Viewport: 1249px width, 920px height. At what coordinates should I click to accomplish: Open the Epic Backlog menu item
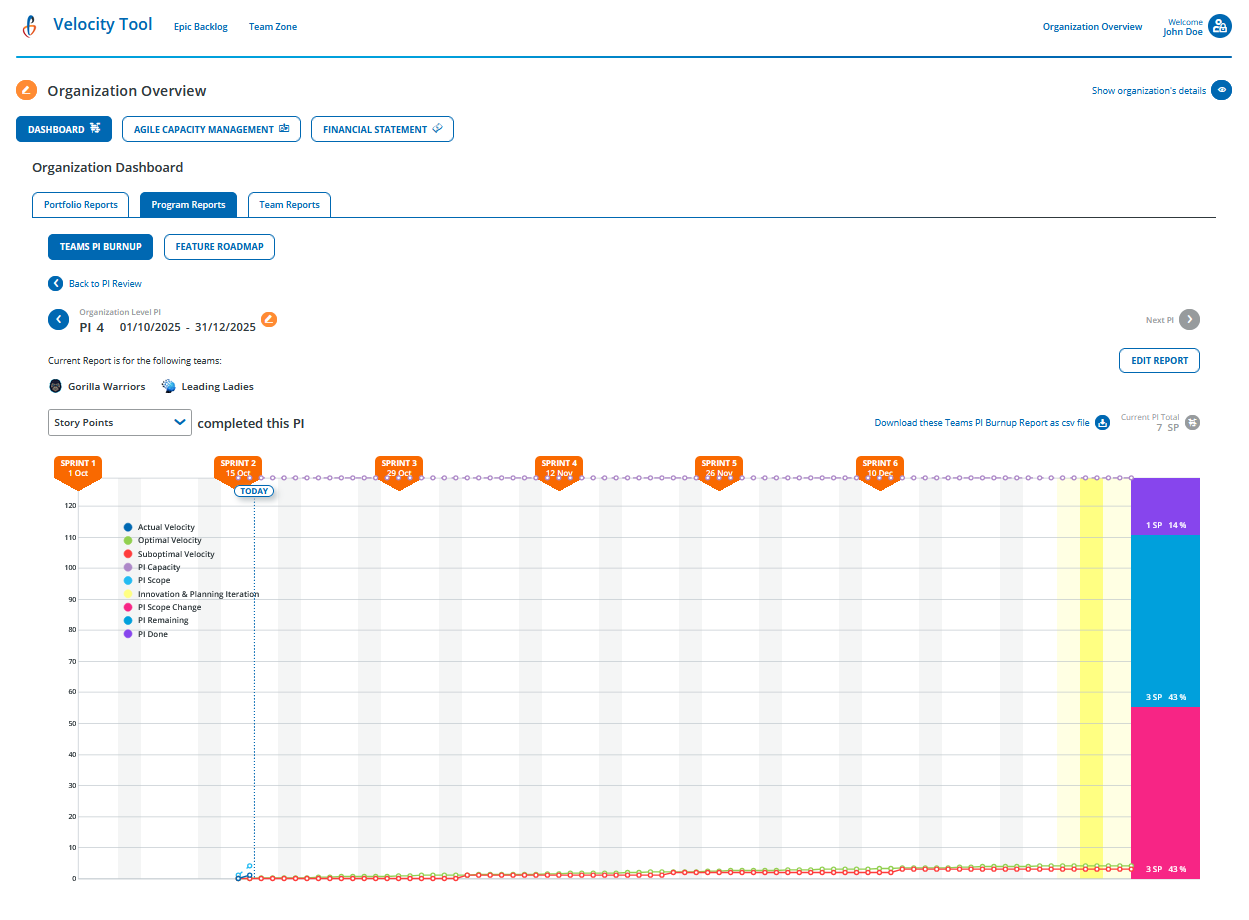pos(200,27)
